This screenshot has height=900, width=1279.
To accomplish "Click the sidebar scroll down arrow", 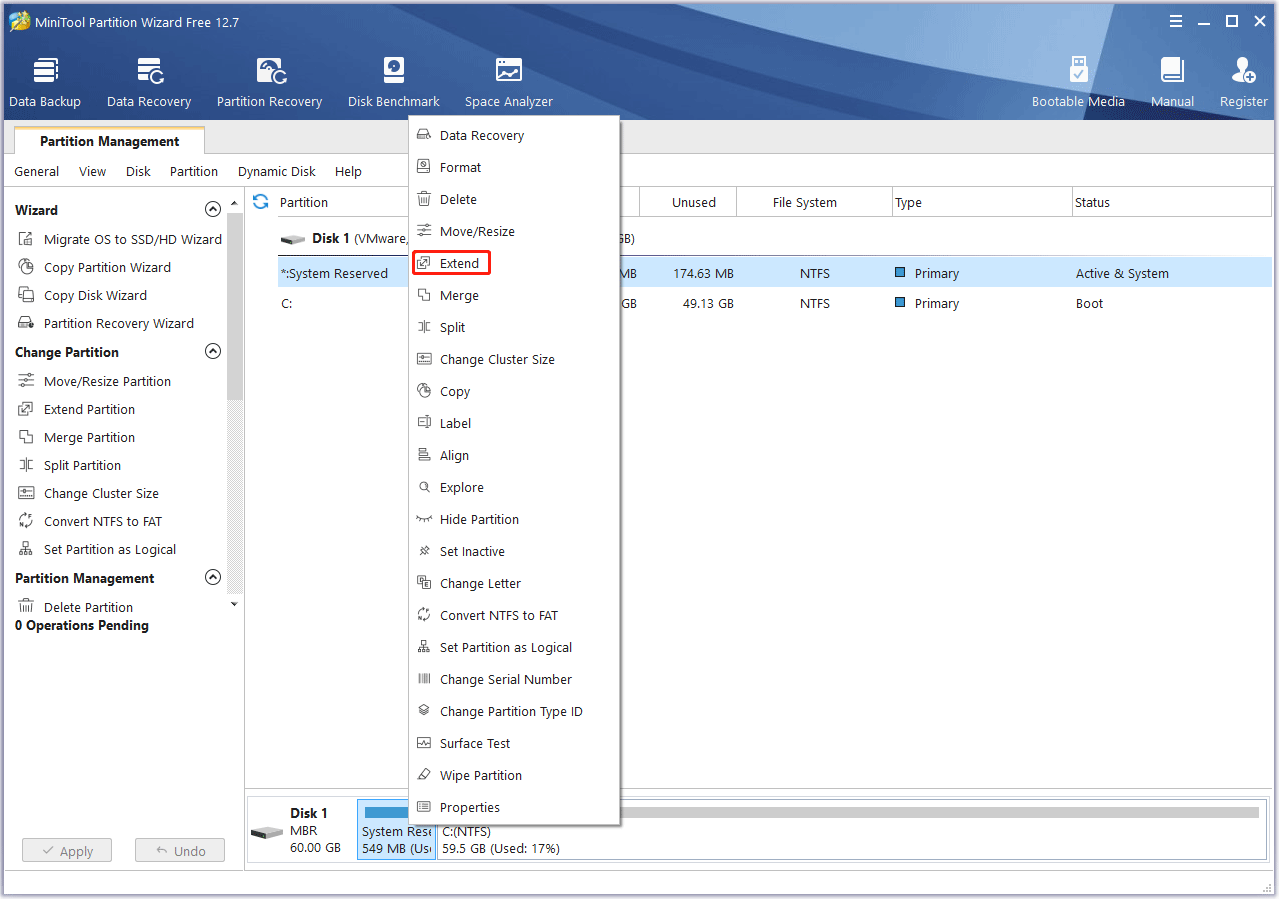I will coord(234,604).
